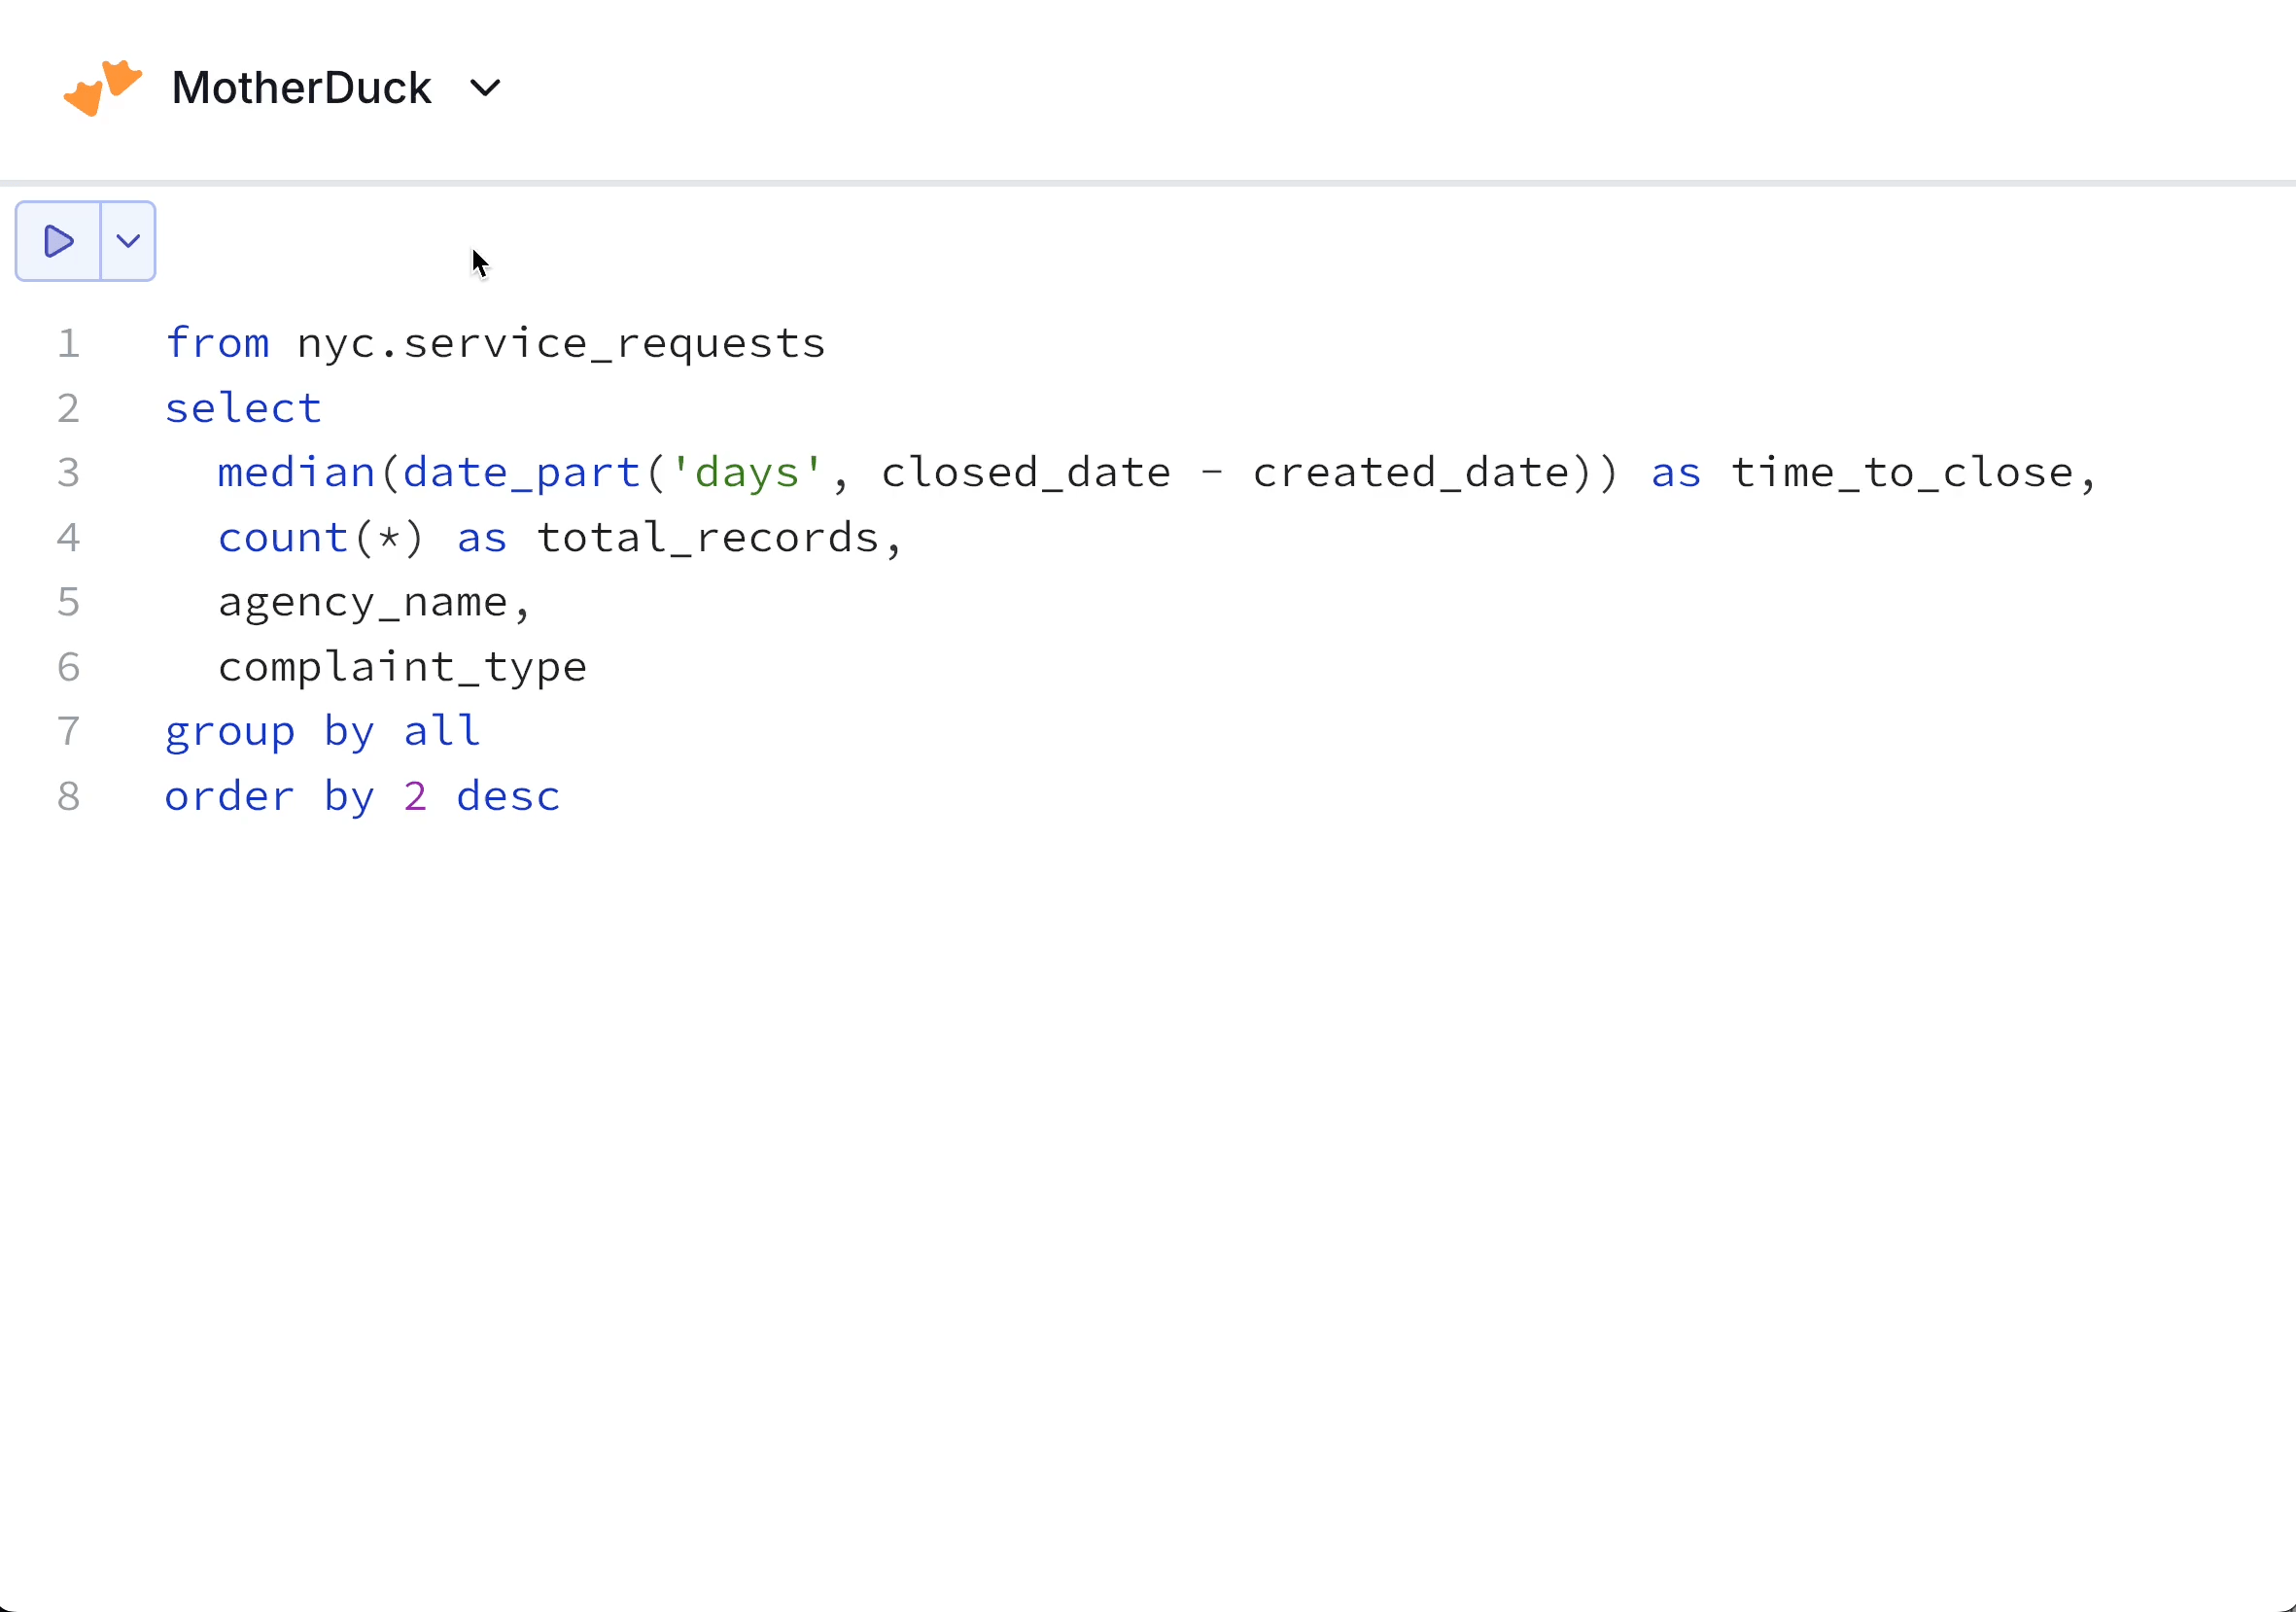
Task: Click the group keyword on line 7
Action: coord(230,731)
